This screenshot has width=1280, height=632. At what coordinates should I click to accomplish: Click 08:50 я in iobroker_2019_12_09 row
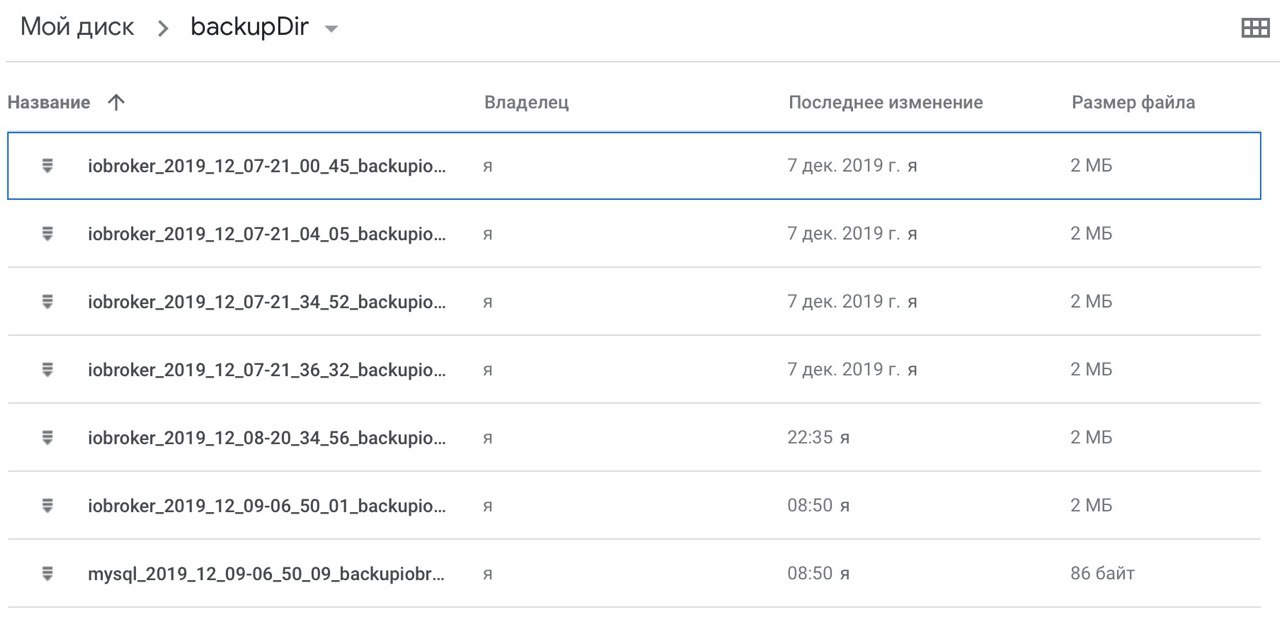click(818, 506)
